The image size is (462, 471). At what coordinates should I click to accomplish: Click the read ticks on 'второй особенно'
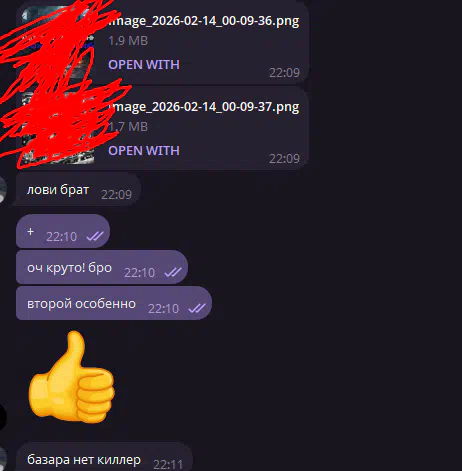tap(197, 308)
